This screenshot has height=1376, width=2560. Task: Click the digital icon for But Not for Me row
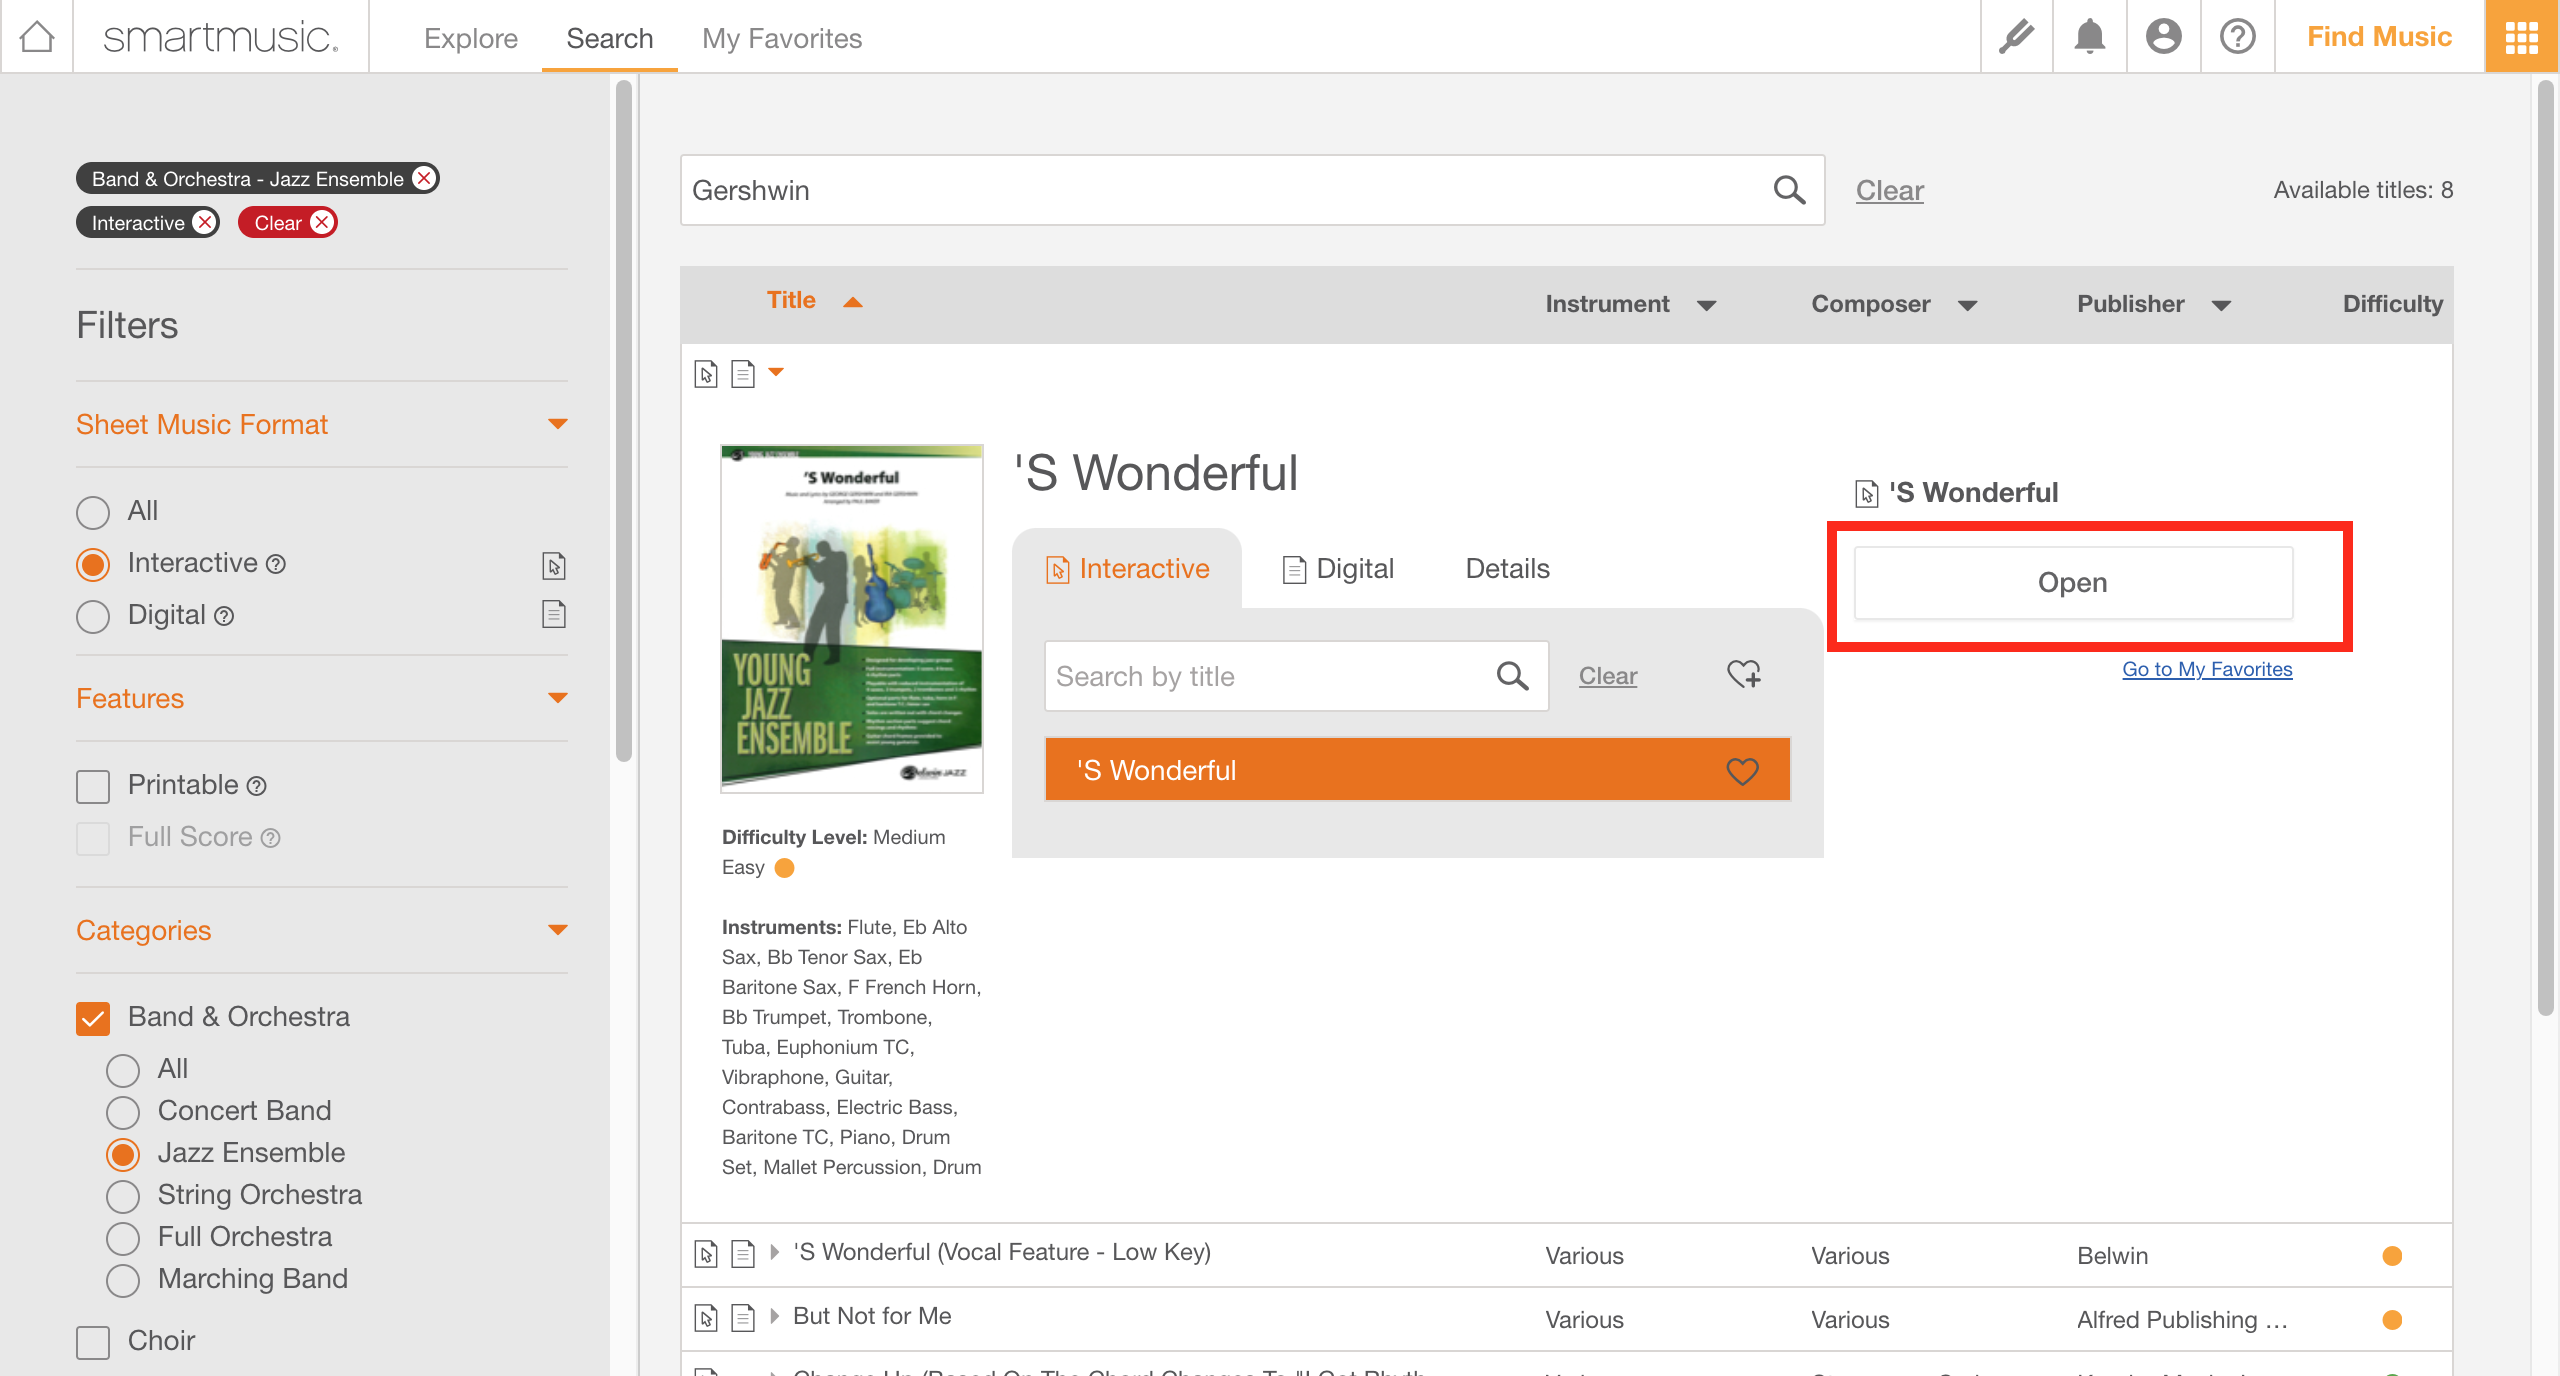point(742,1318)
